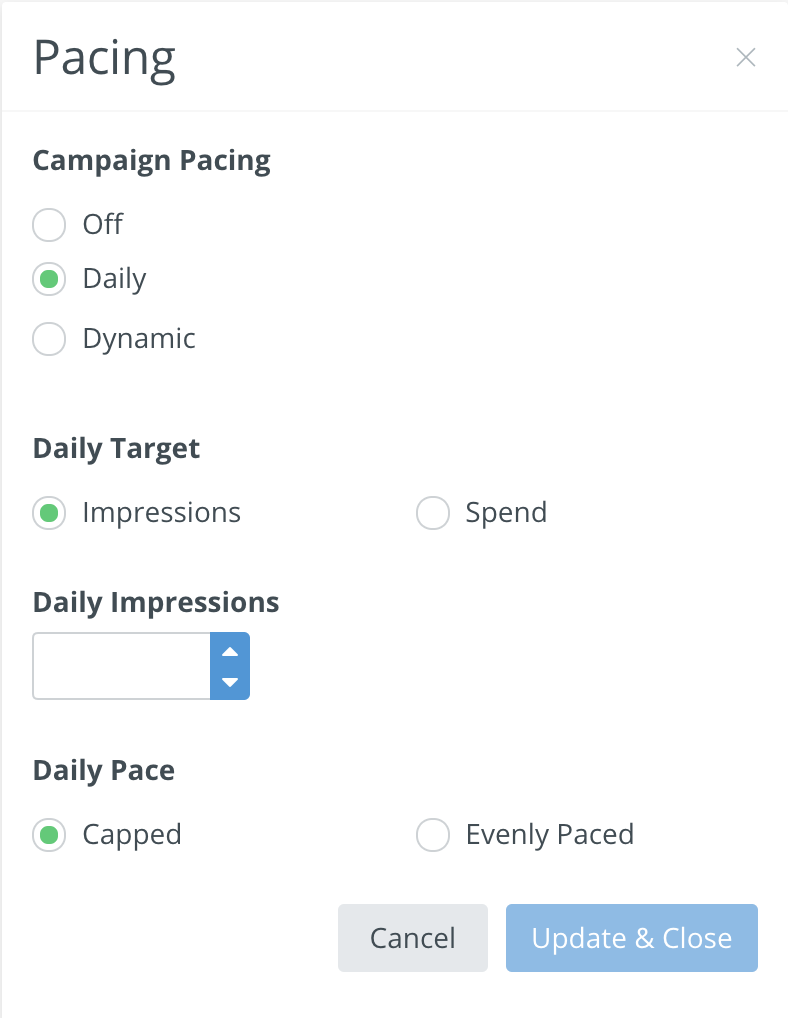Close the Pacing dialog with the X icon
Screen dimensions: 788x1018
click(x=745, y=58)
